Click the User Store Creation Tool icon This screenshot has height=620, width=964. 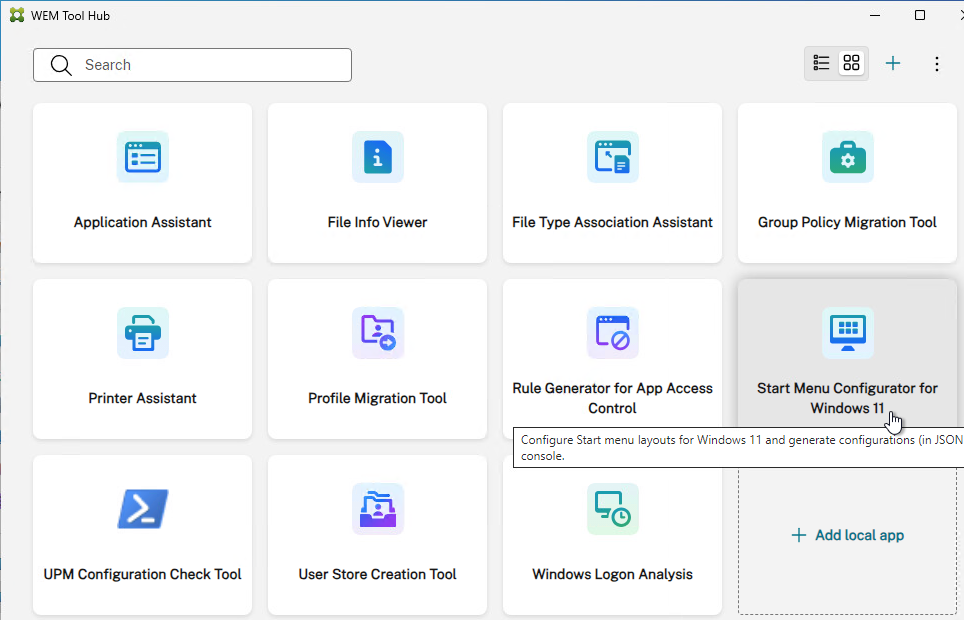coord(377,509)
